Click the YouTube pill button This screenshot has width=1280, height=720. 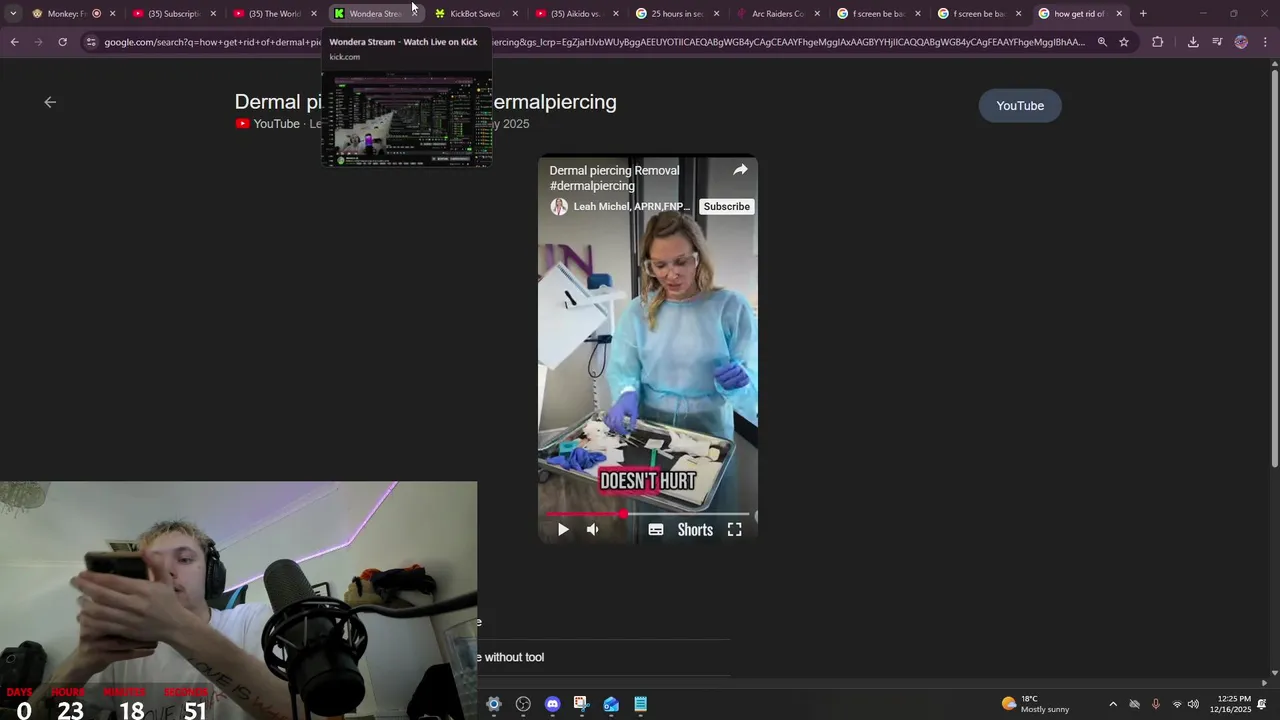click(1020, 106)
